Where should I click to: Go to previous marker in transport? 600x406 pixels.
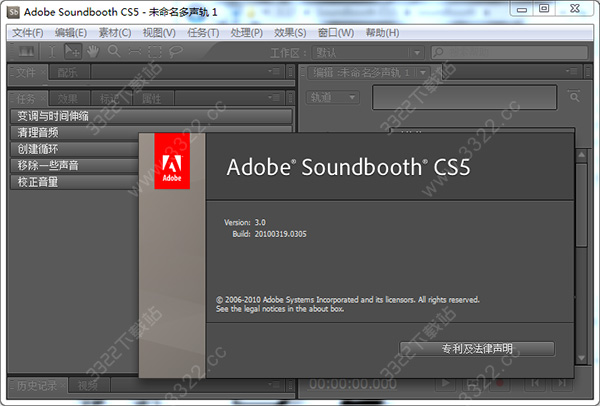[x=535, y=383]
